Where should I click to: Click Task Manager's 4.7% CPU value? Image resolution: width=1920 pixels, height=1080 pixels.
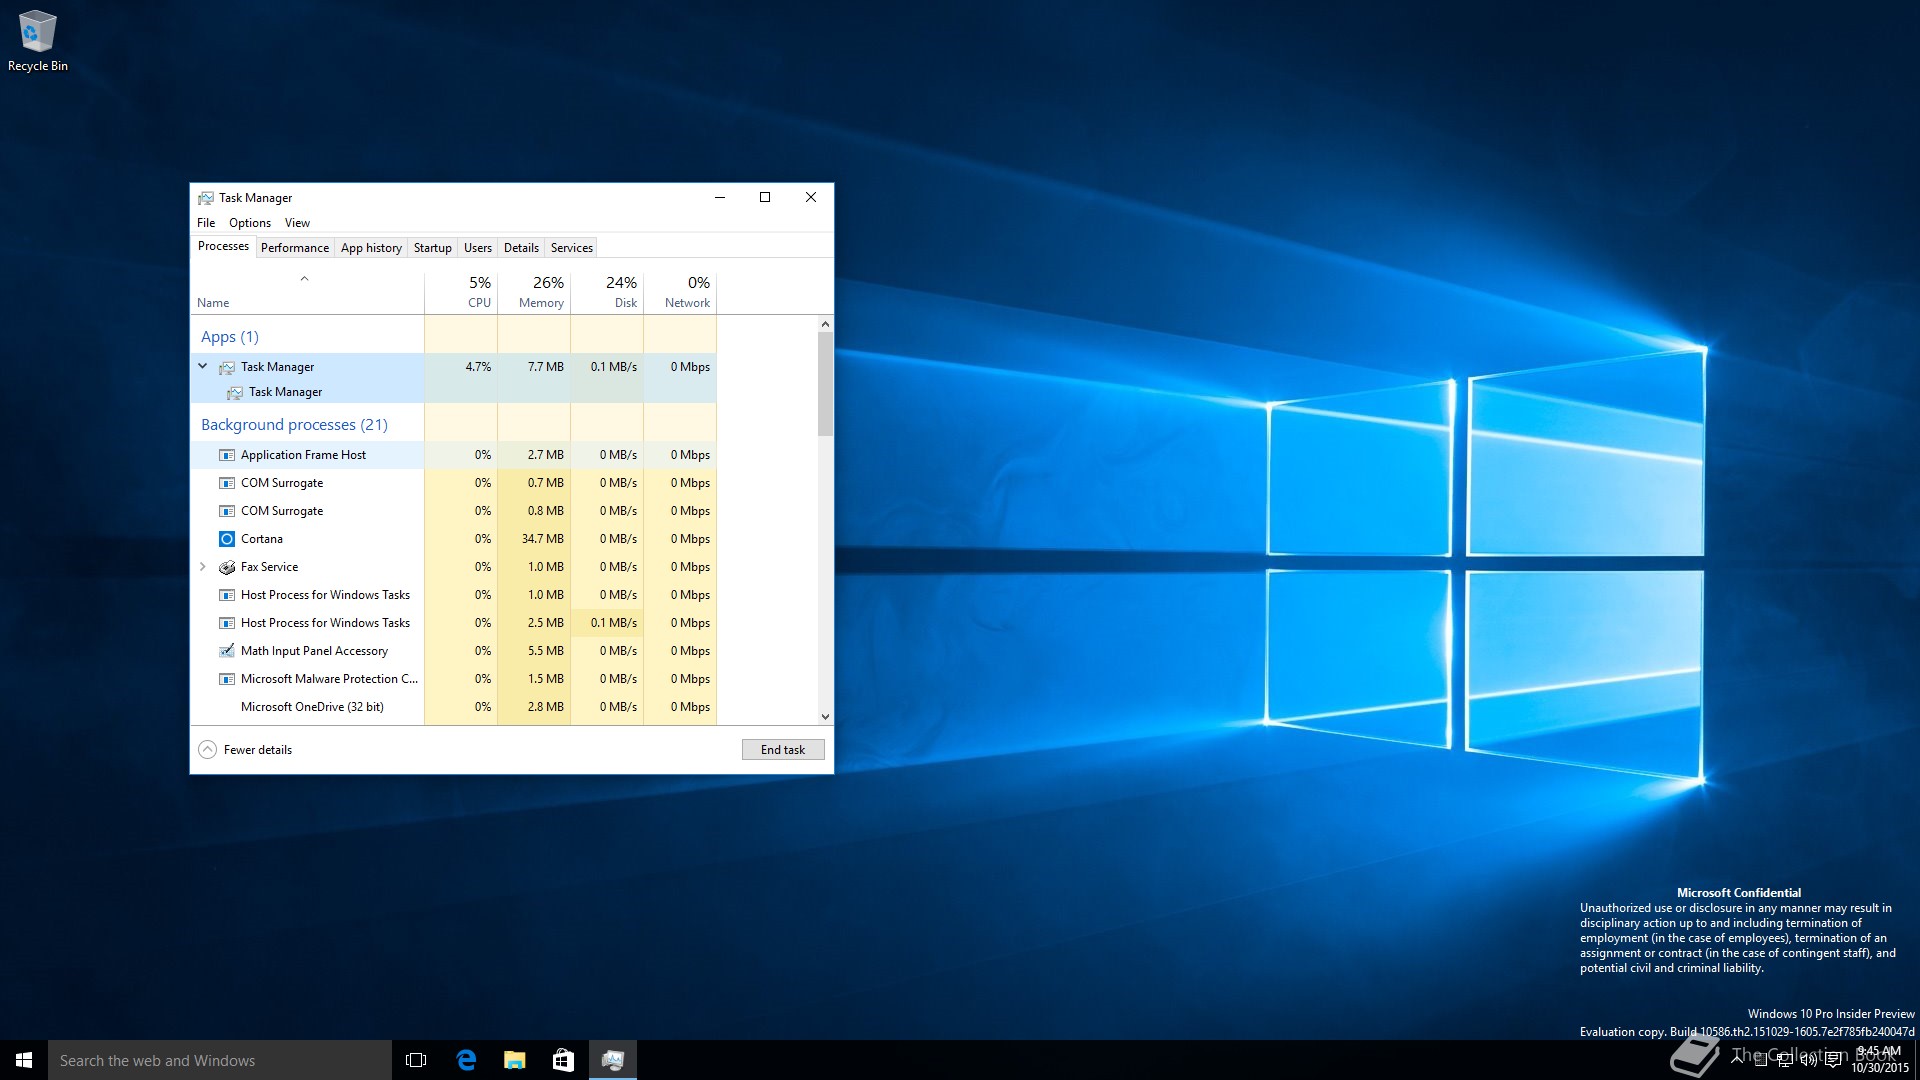point(478,367)
